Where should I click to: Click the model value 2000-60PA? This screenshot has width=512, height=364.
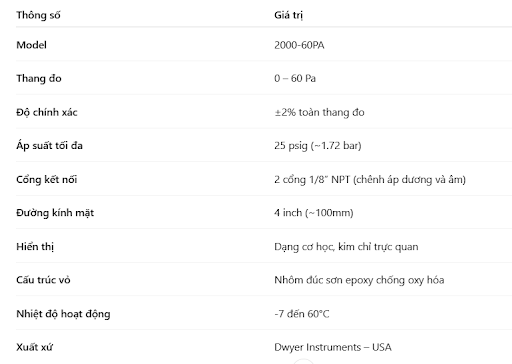point(299,45)
